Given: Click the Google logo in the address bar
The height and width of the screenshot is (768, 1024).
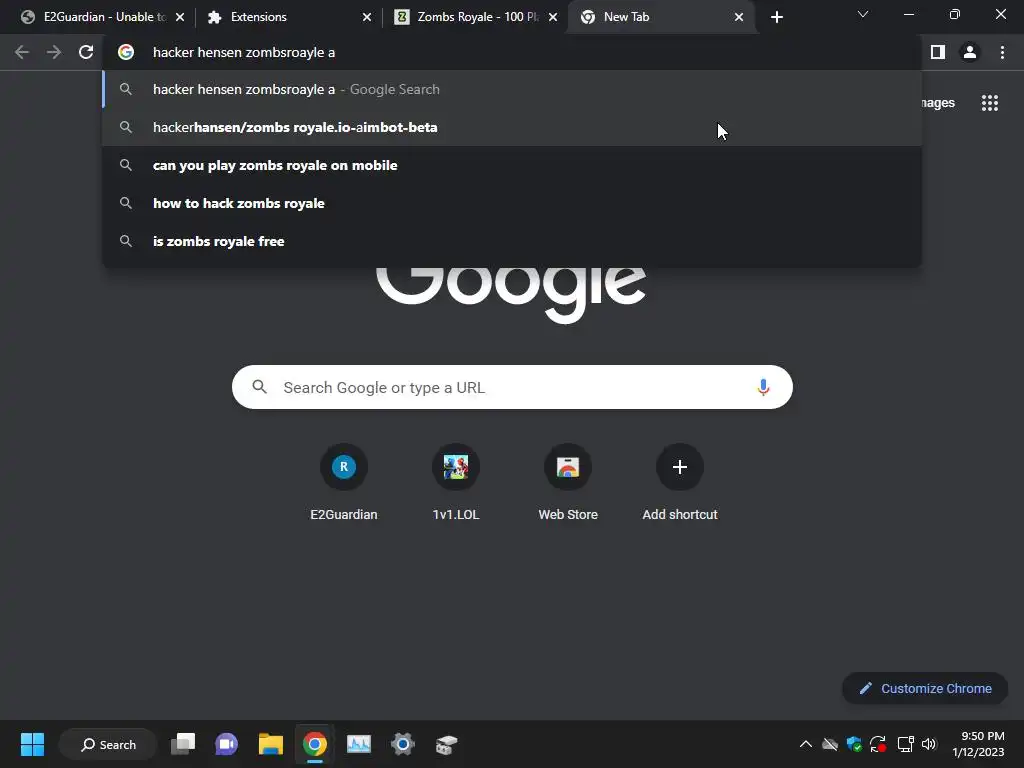Looking at the screenshot, I should click(126, 52).
